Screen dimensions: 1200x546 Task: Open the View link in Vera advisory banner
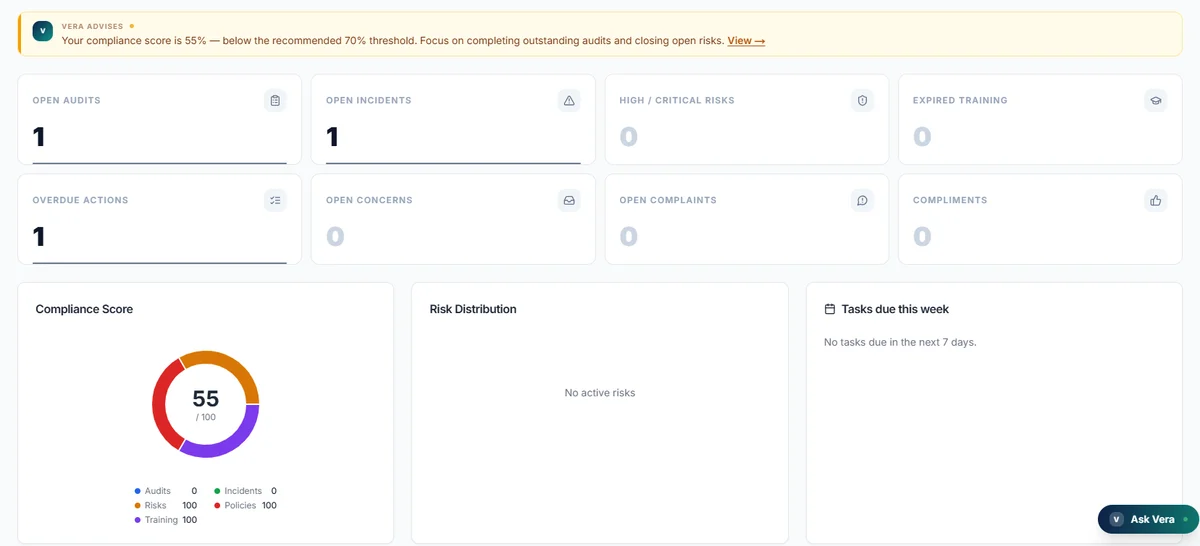746,41
